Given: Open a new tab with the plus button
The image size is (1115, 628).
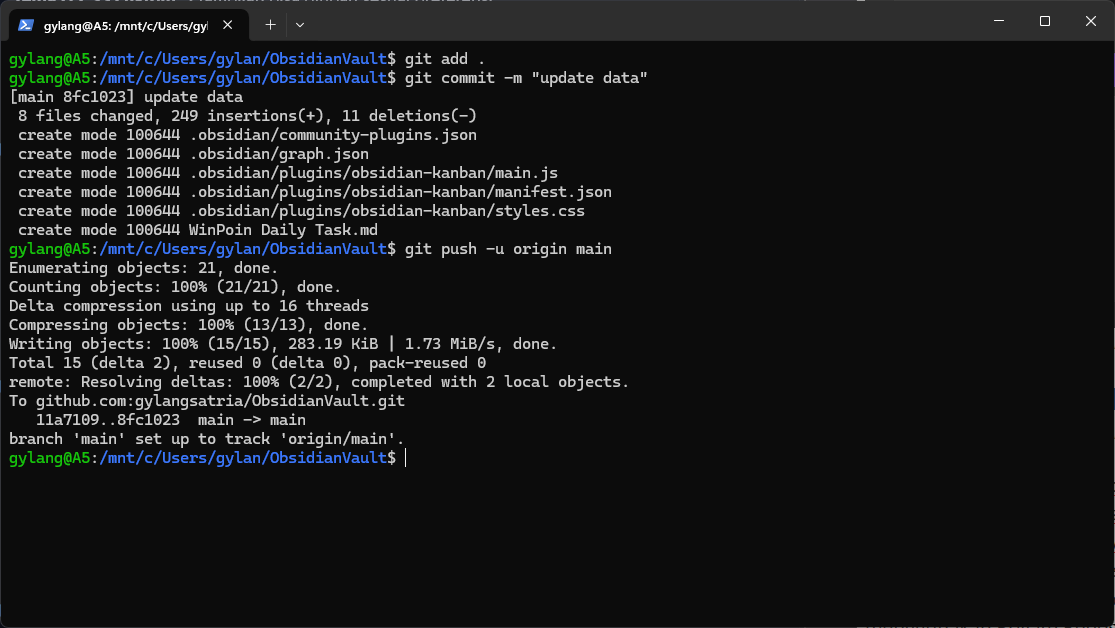Looking at the screenshot, I should point(270,24).
